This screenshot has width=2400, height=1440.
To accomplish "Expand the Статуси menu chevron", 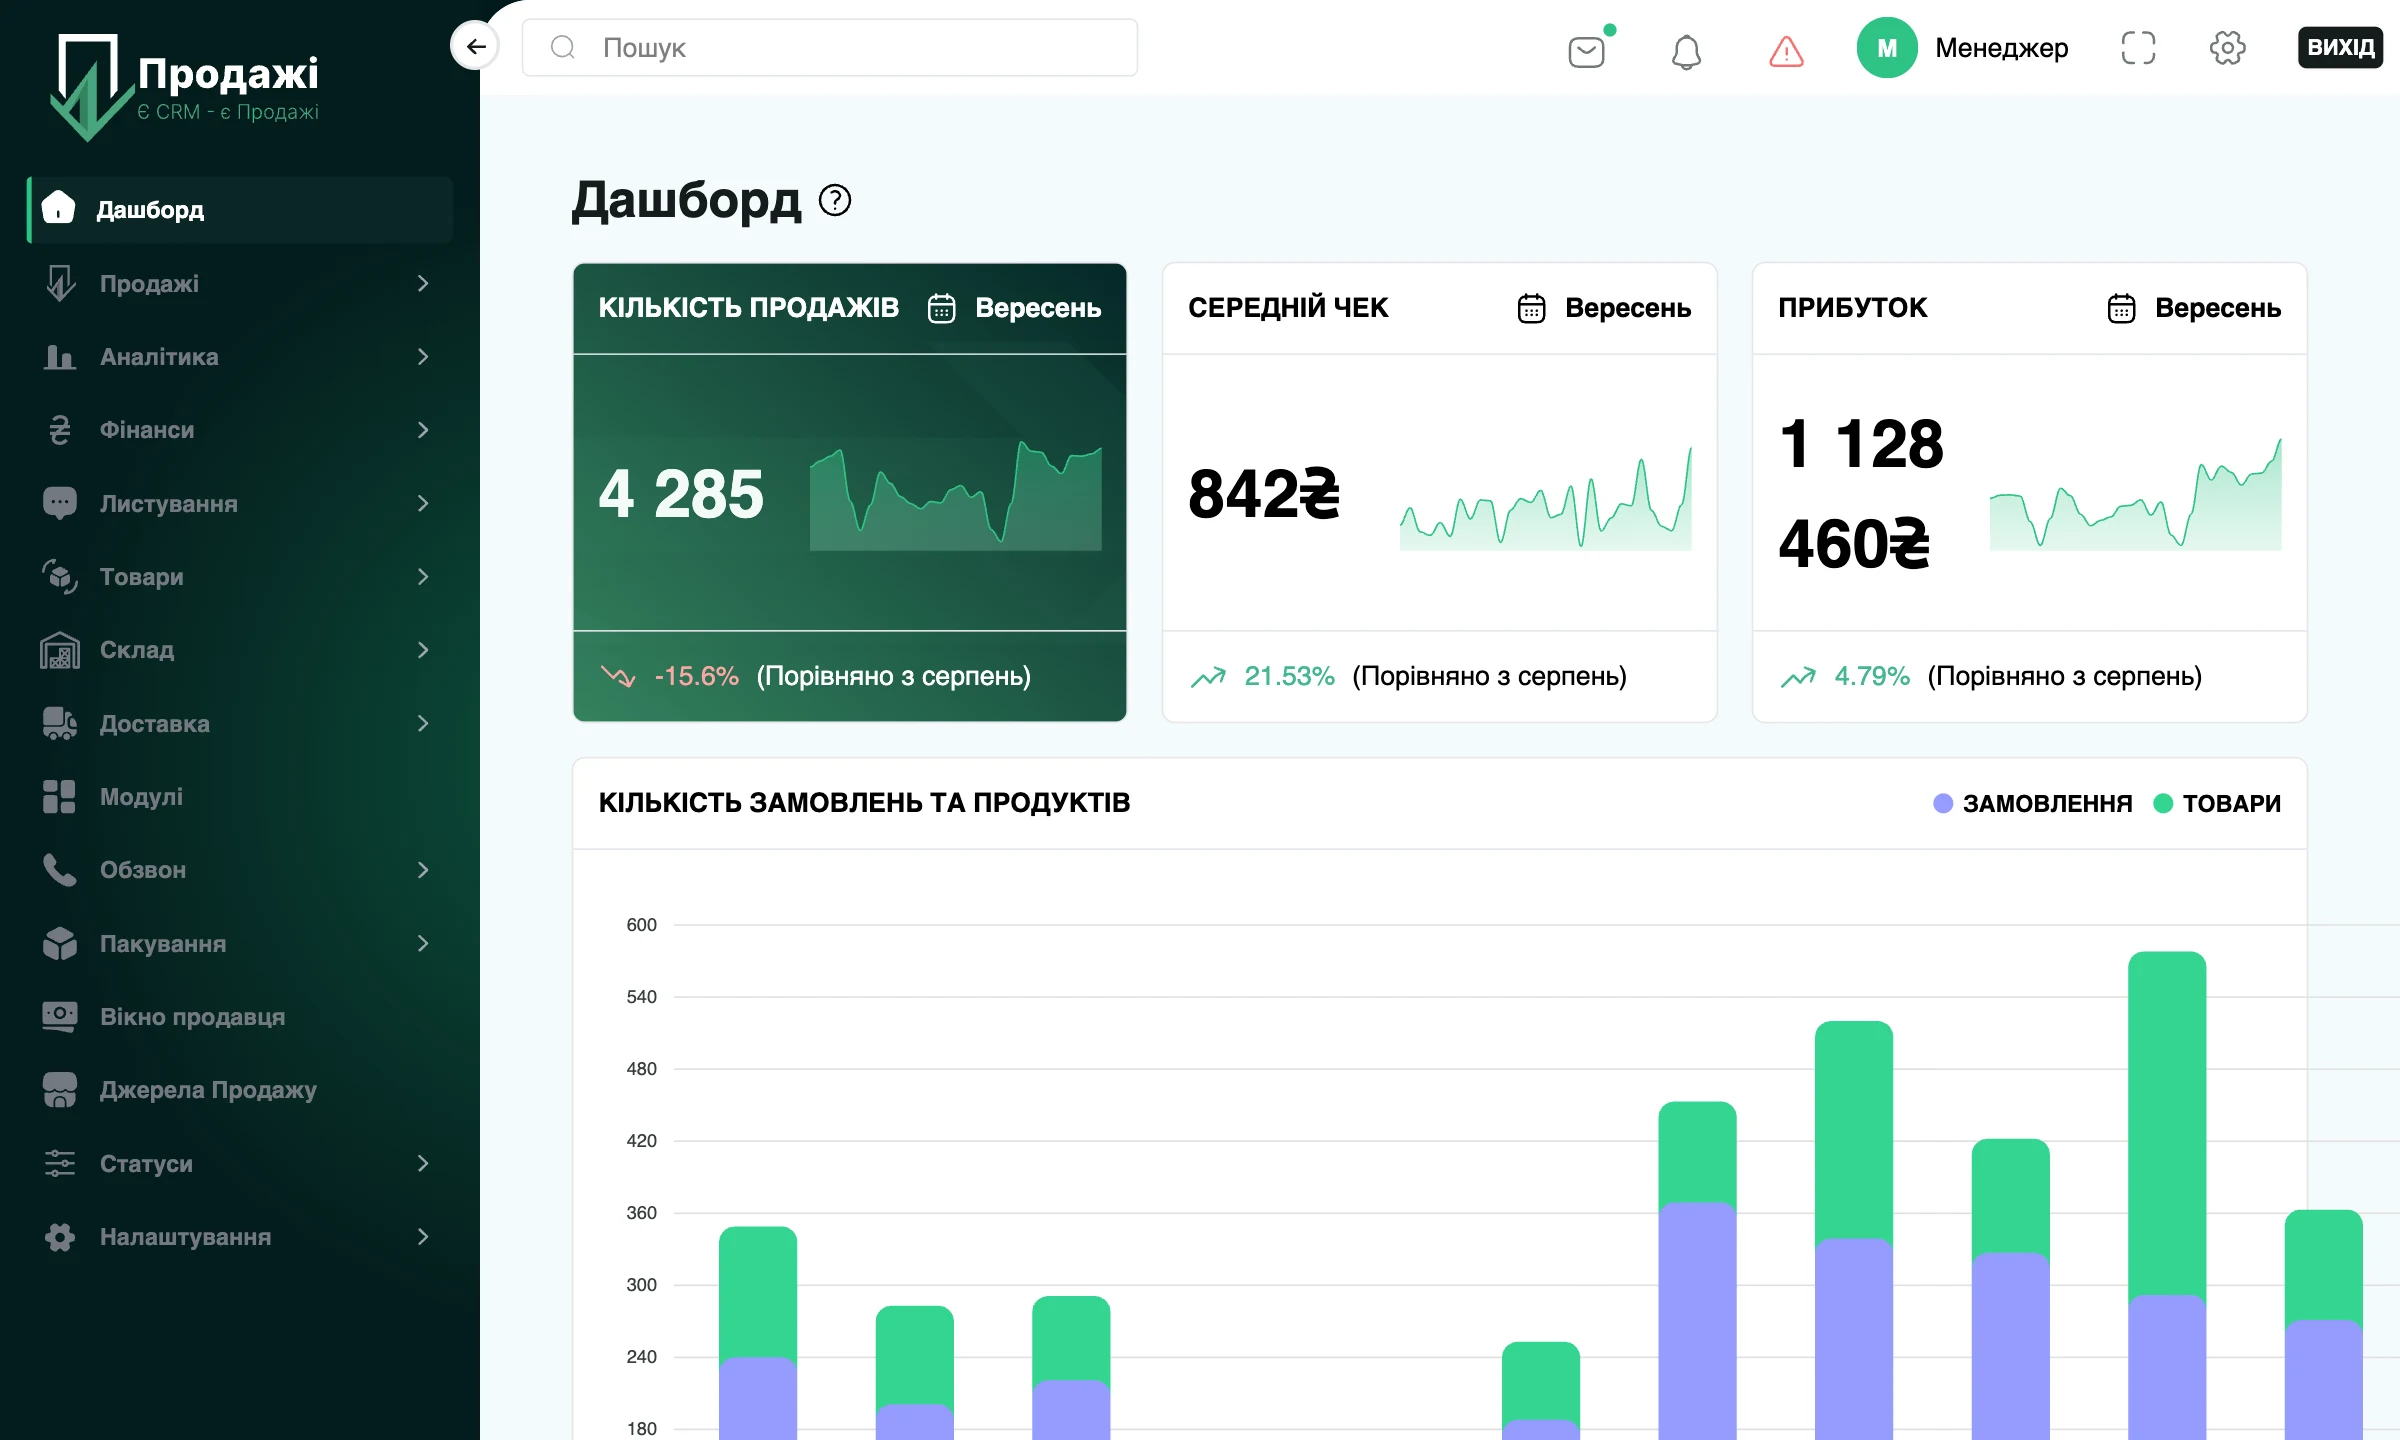I will click(x=423, y=1163).
